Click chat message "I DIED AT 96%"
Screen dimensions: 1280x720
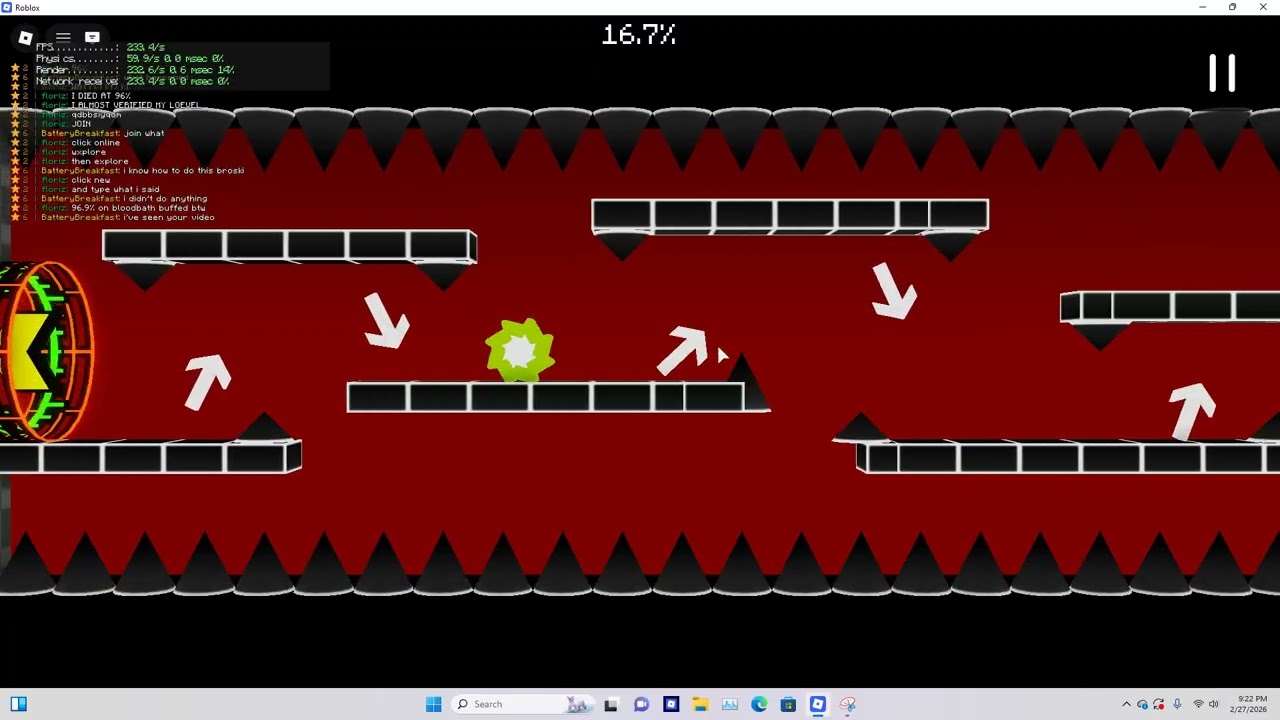point(101,96)
